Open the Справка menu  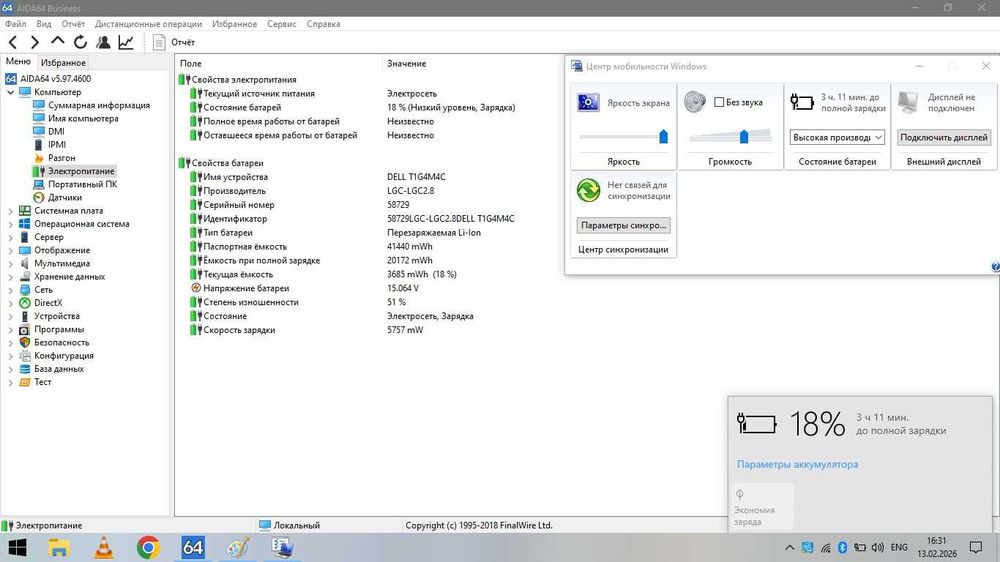coord(323,24)
